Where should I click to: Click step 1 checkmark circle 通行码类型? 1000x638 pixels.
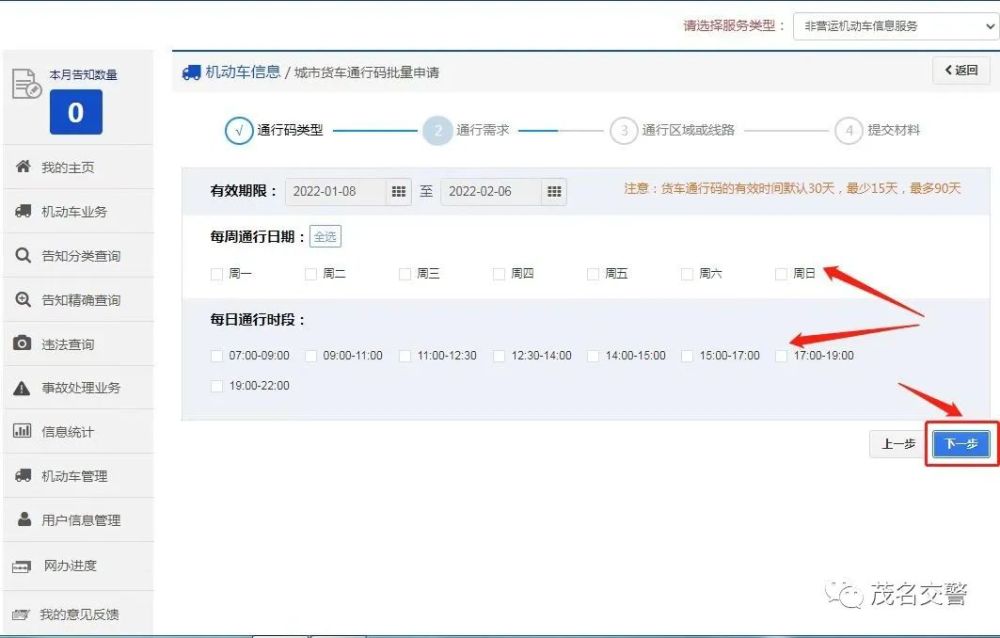[x=239, y=130]
